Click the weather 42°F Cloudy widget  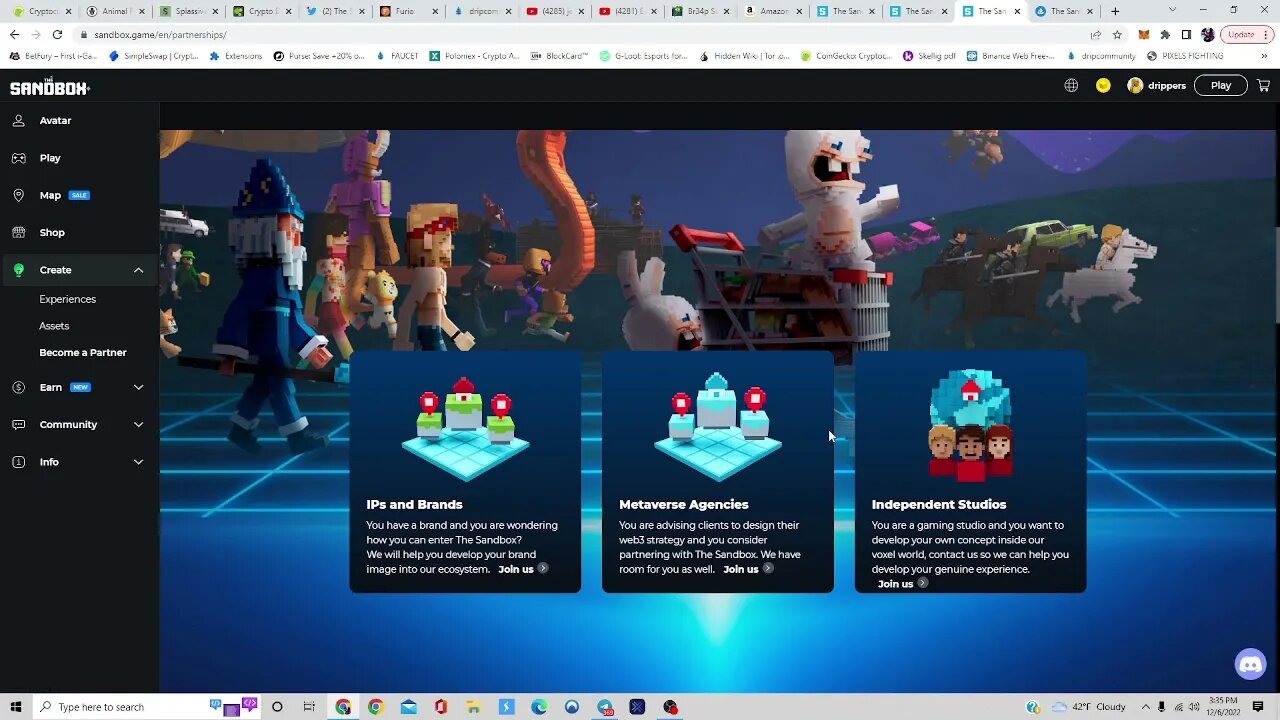[x=1088, y=707]
